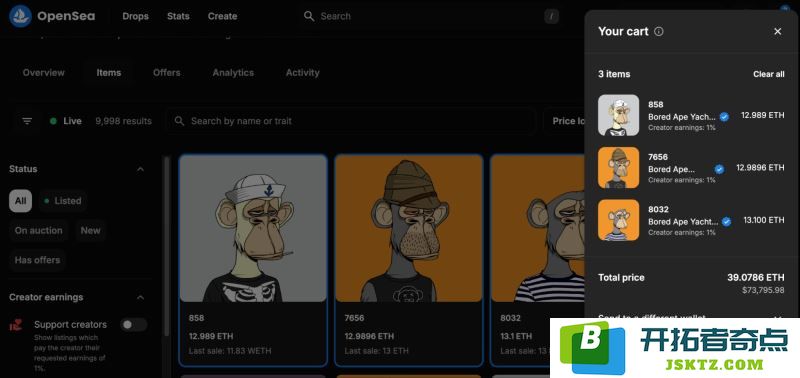Select the On auction filter
This screenshot has height=378, width=800.
pyautogui.click(x=38, y=231)
